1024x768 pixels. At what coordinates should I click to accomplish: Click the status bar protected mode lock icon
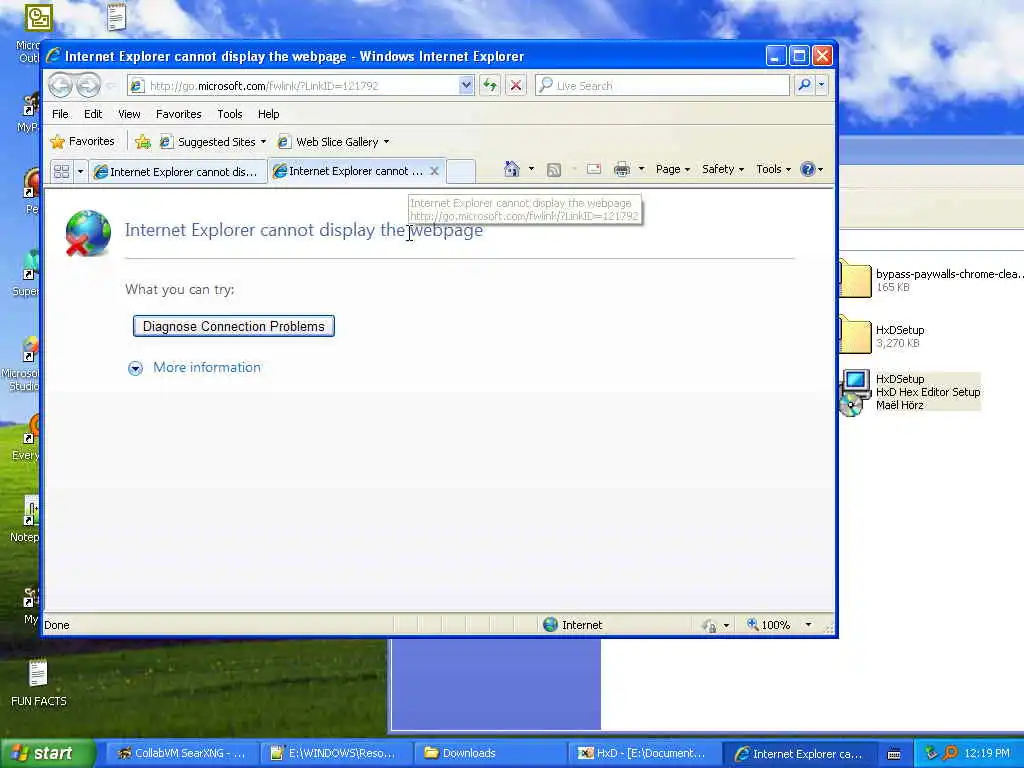coord(710,626)
